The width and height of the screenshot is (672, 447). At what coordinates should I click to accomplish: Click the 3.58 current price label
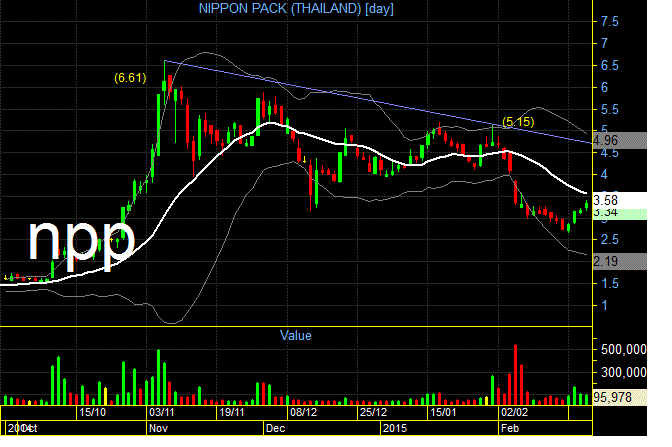click(619, 200)
